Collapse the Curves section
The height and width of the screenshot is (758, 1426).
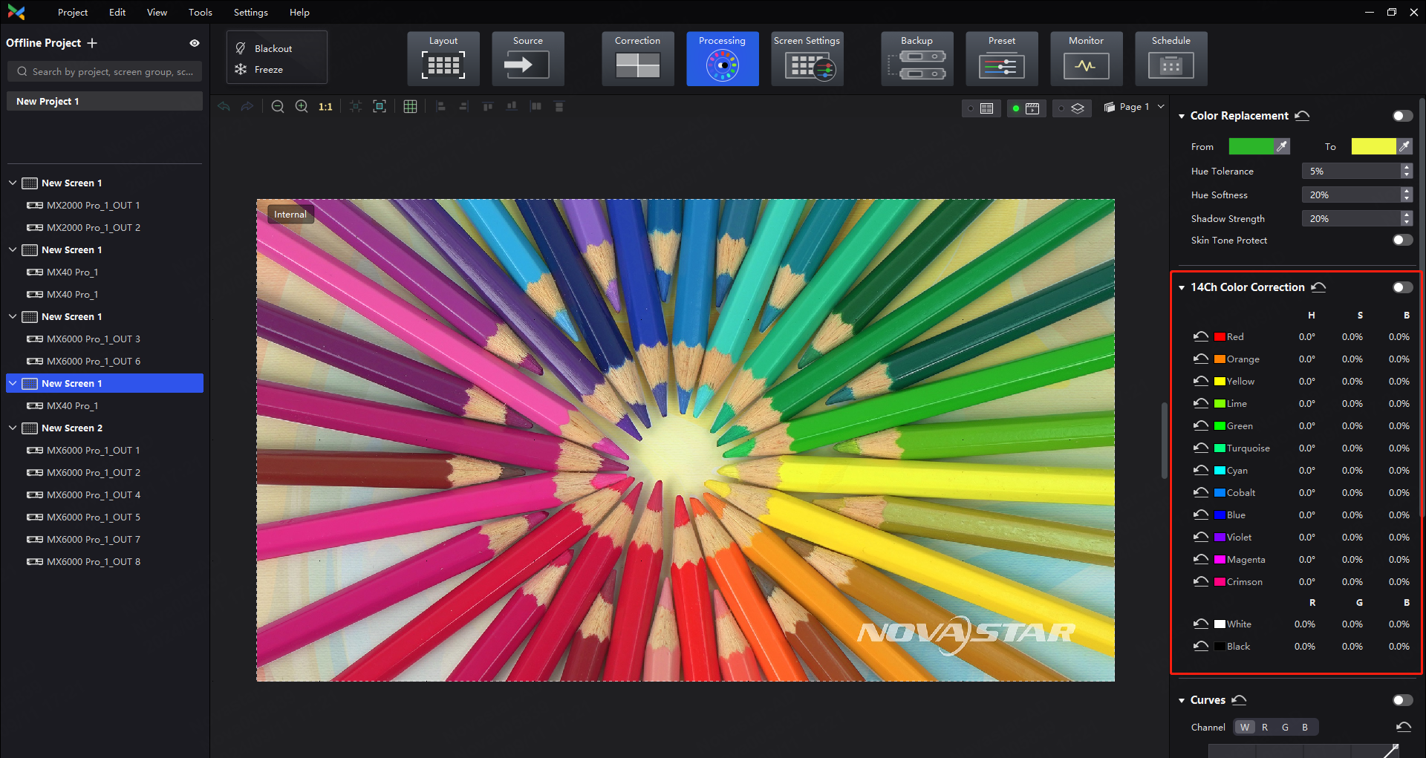[x=1181, y=701]
